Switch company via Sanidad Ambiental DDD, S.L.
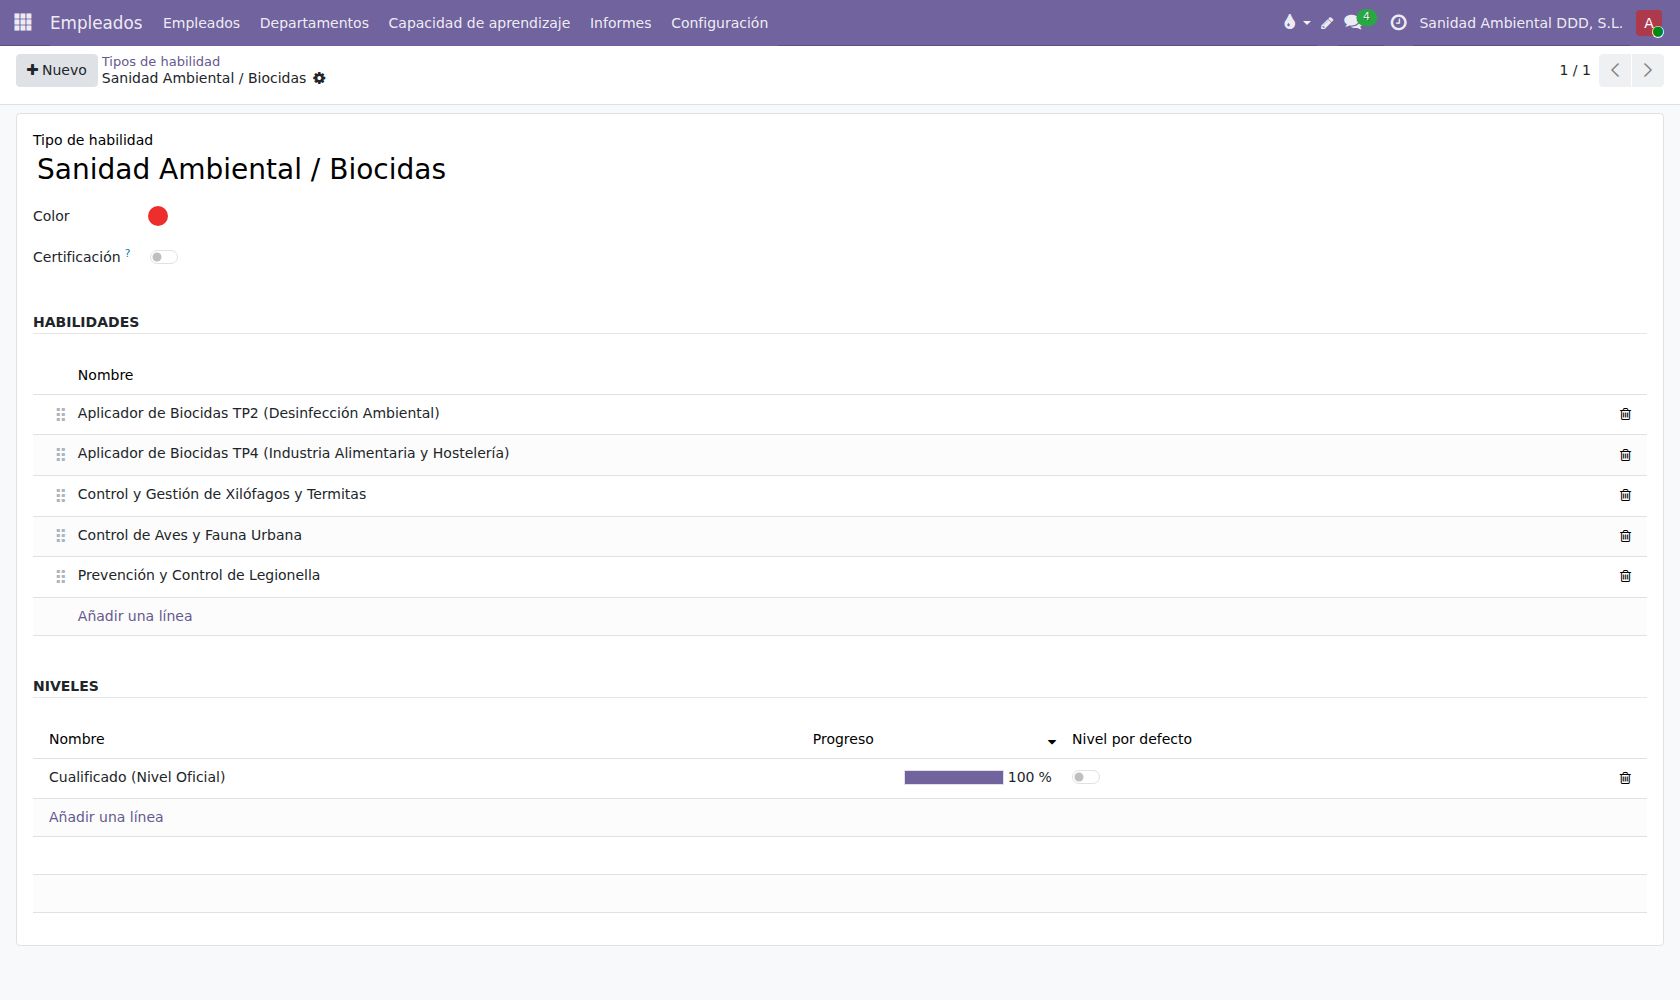1680x1000 pixels. [1520, 23]
